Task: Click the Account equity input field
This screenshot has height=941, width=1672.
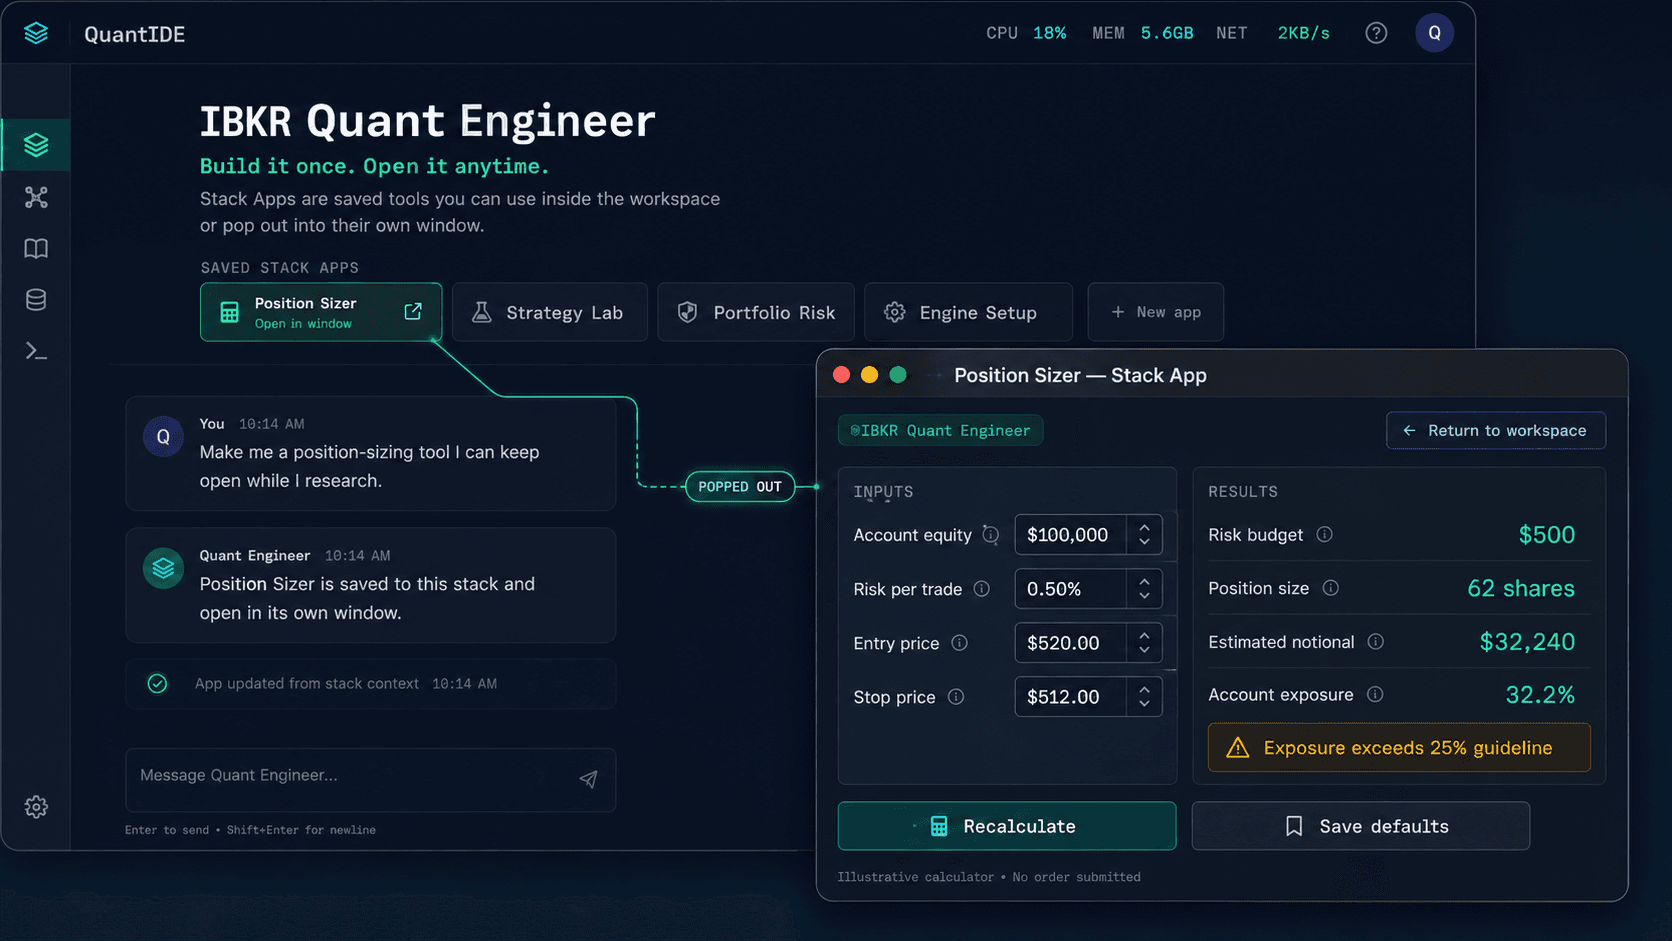Action: [x=1088, y=535]
